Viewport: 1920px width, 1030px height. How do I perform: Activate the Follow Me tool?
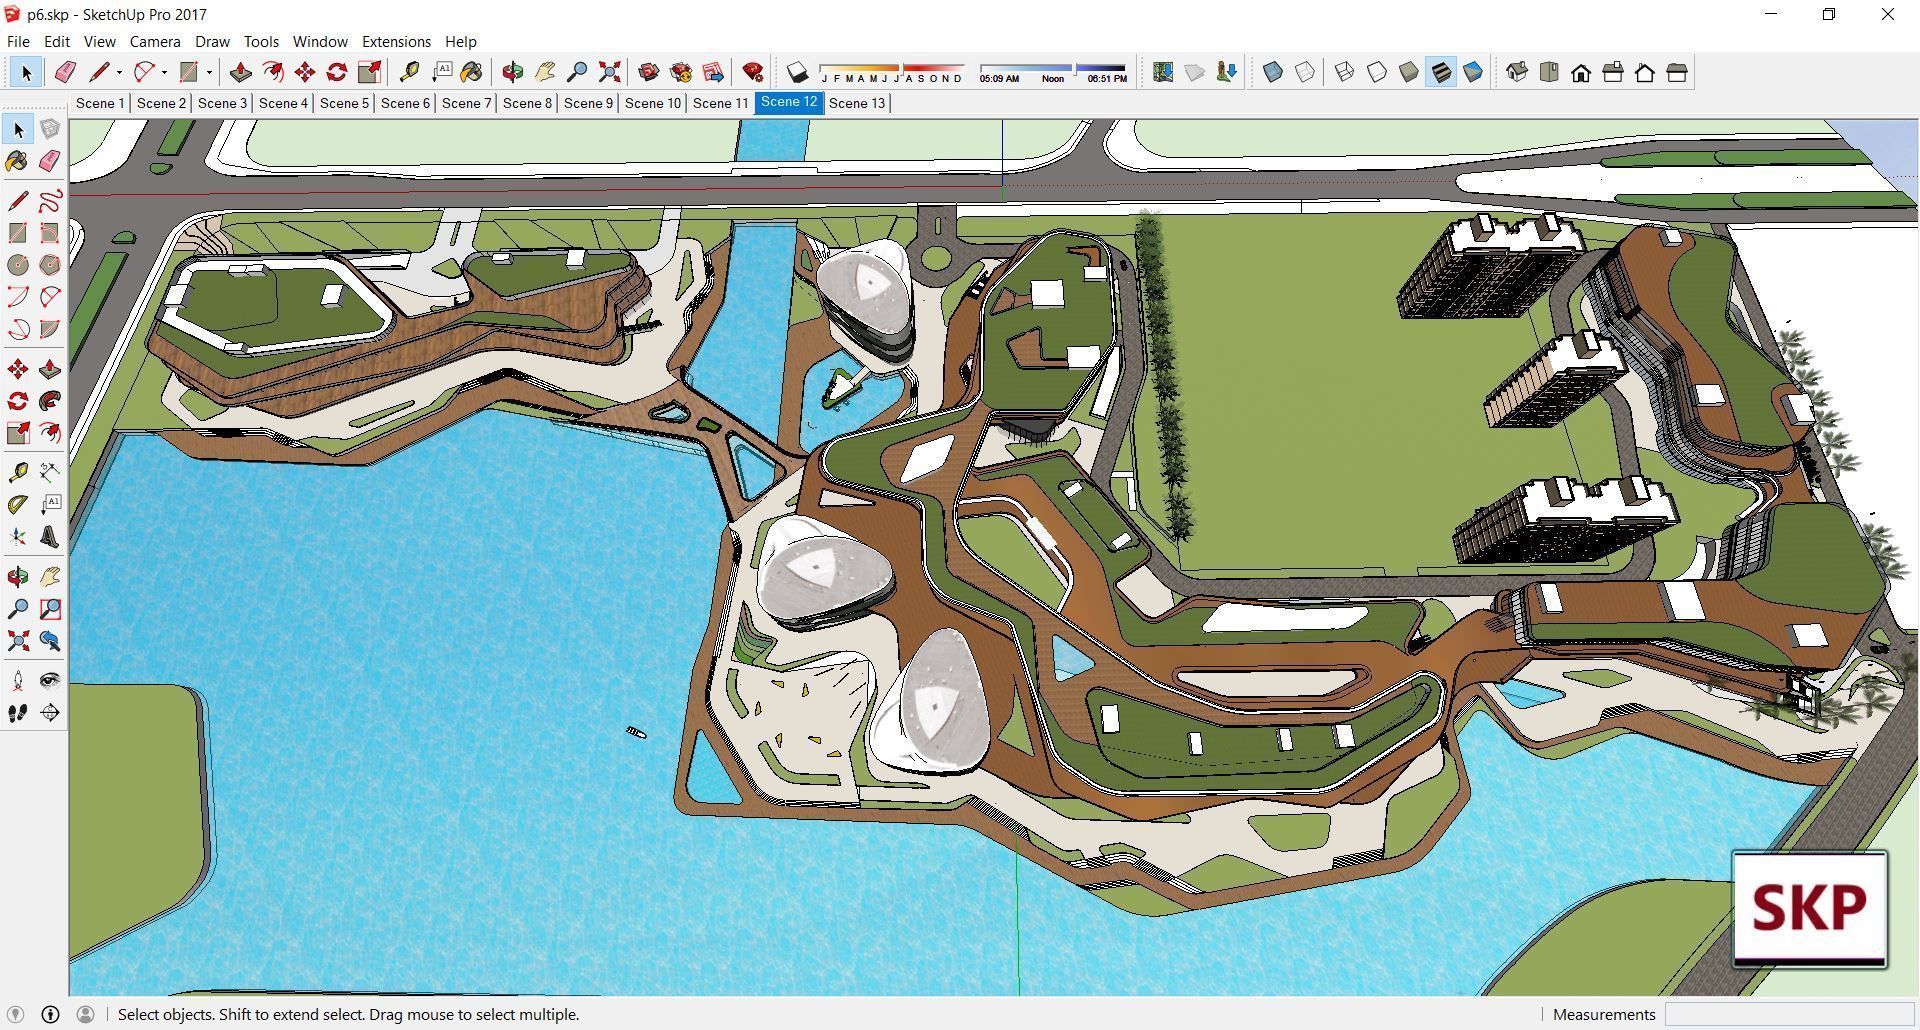pyautogui.click(x=50, y=401)
